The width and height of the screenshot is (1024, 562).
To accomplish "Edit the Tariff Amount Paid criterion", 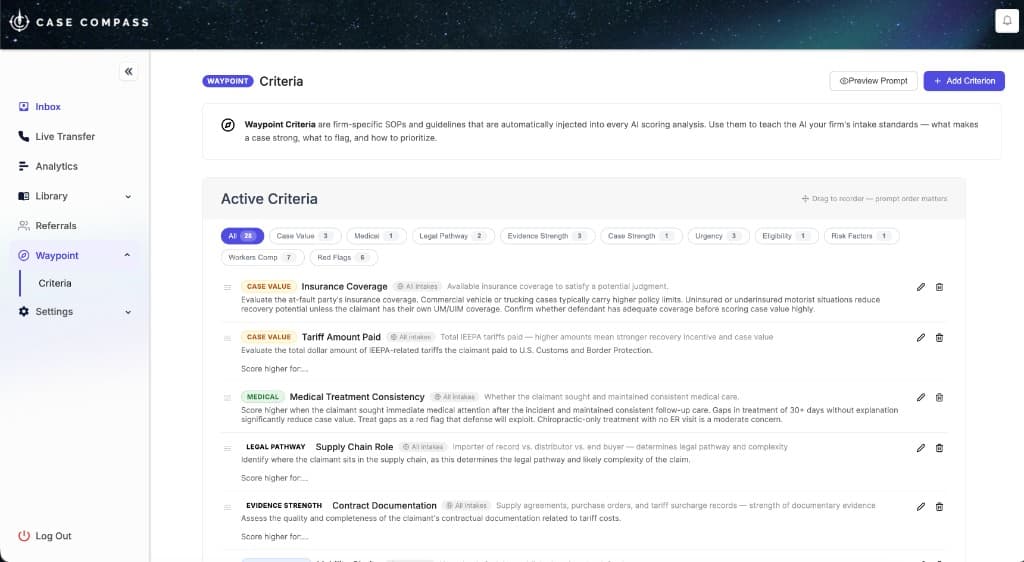I will [921, 337].
